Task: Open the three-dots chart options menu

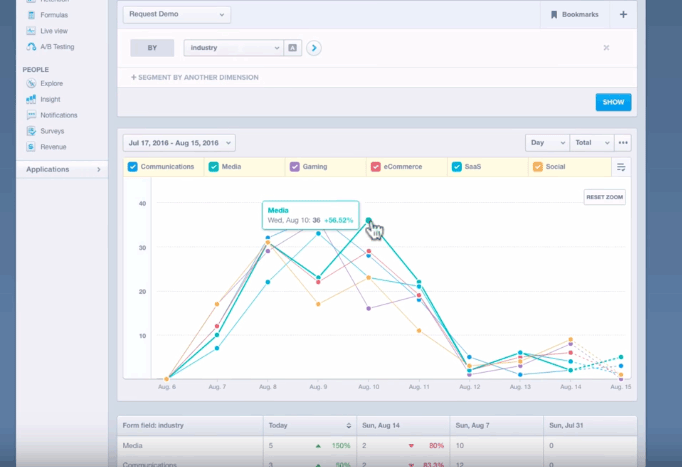Action: 623,143
